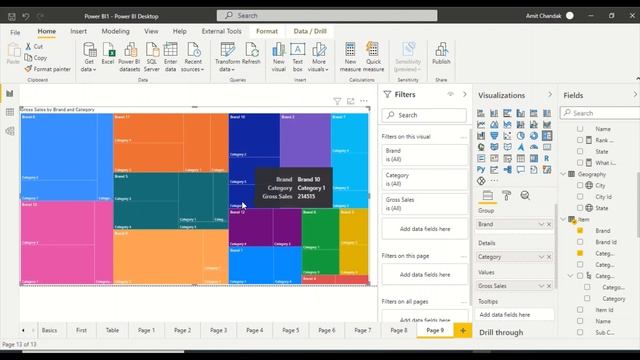Image resolution: width=640 pixels, height=360 pixels.
Task: Collapse the Visualizations pane using chevron
Action: pyautogui.click(x=550, y=95)
